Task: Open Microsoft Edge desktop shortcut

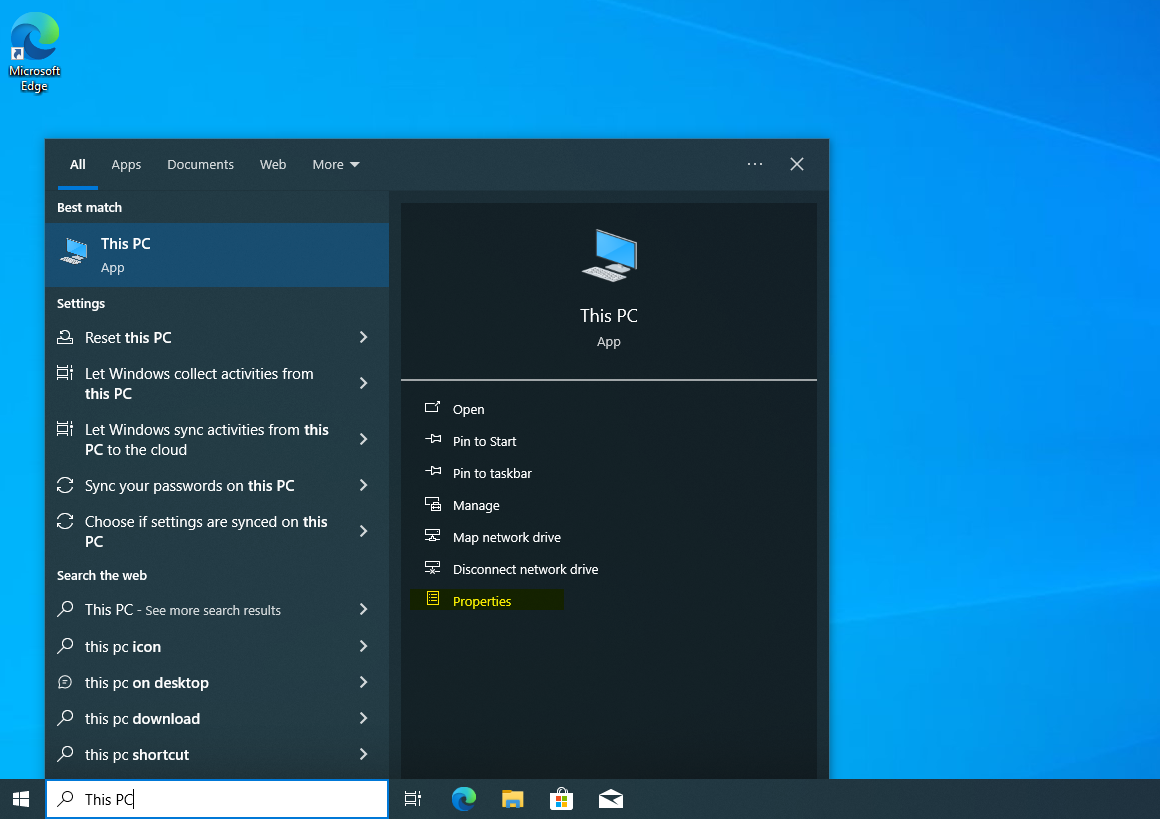Action: (x=34, y=52)
